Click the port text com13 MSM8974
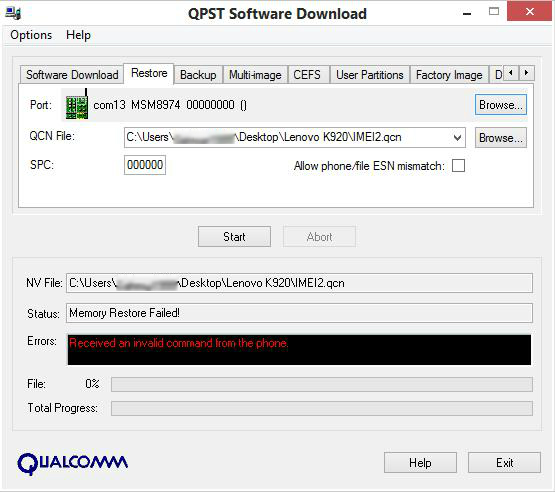The image size is (555, 492). click(170, 105)
